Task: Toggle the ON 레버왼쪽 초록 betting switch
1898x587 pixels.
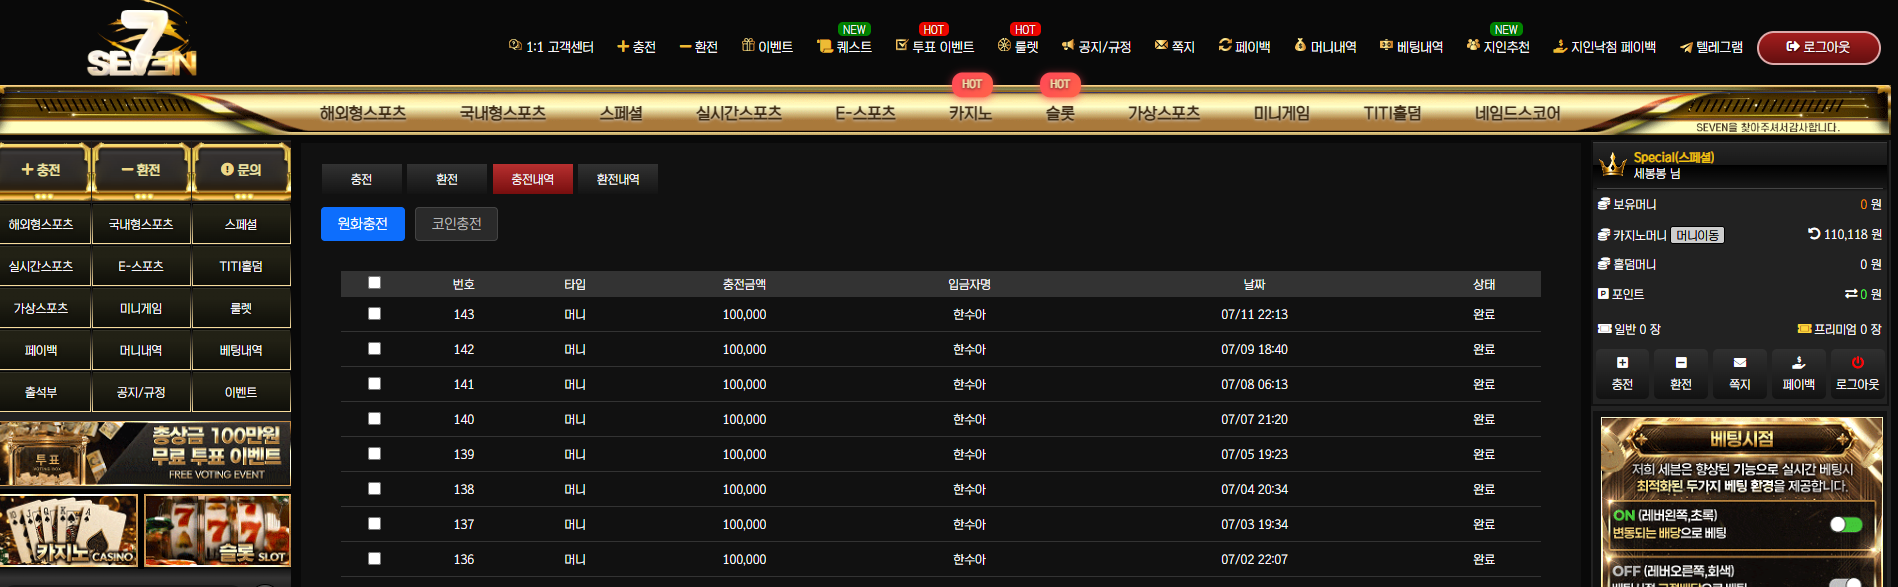Action: click(1846, 524)
